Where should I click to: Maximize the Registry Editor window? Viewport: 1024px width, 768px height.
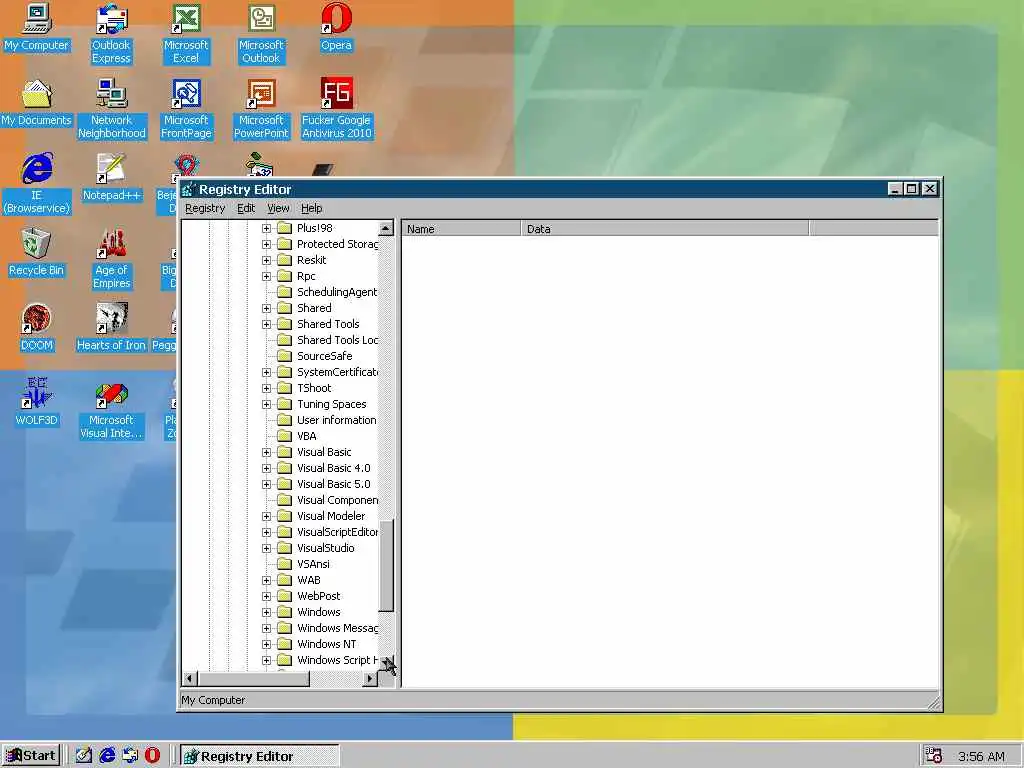click(912, 189)
